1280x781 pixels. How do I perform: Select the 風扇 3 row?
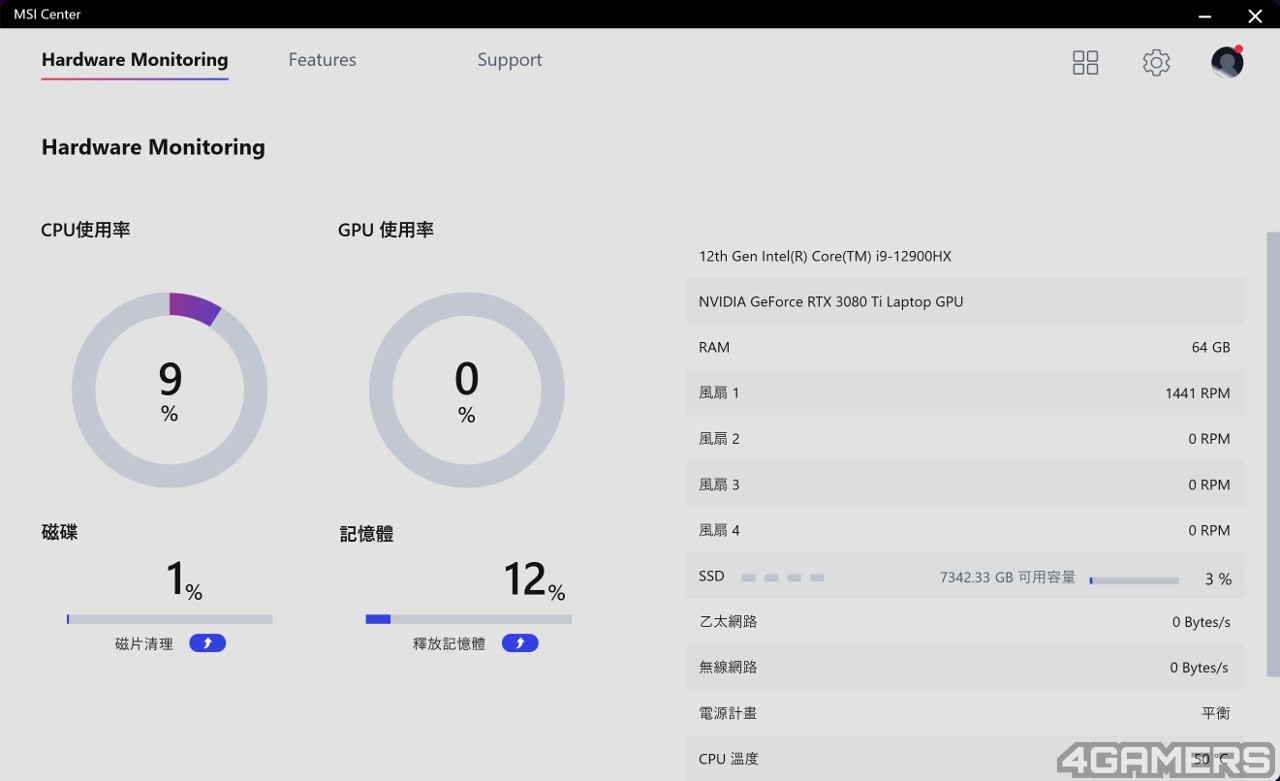(965, 485)
